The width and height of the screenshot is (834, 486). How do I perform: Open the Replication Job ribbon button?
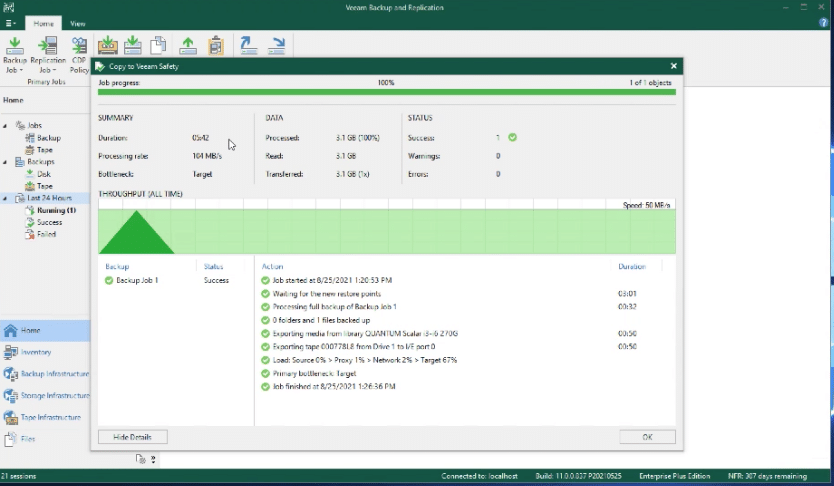pyautogui.click(x=48, y=55)
